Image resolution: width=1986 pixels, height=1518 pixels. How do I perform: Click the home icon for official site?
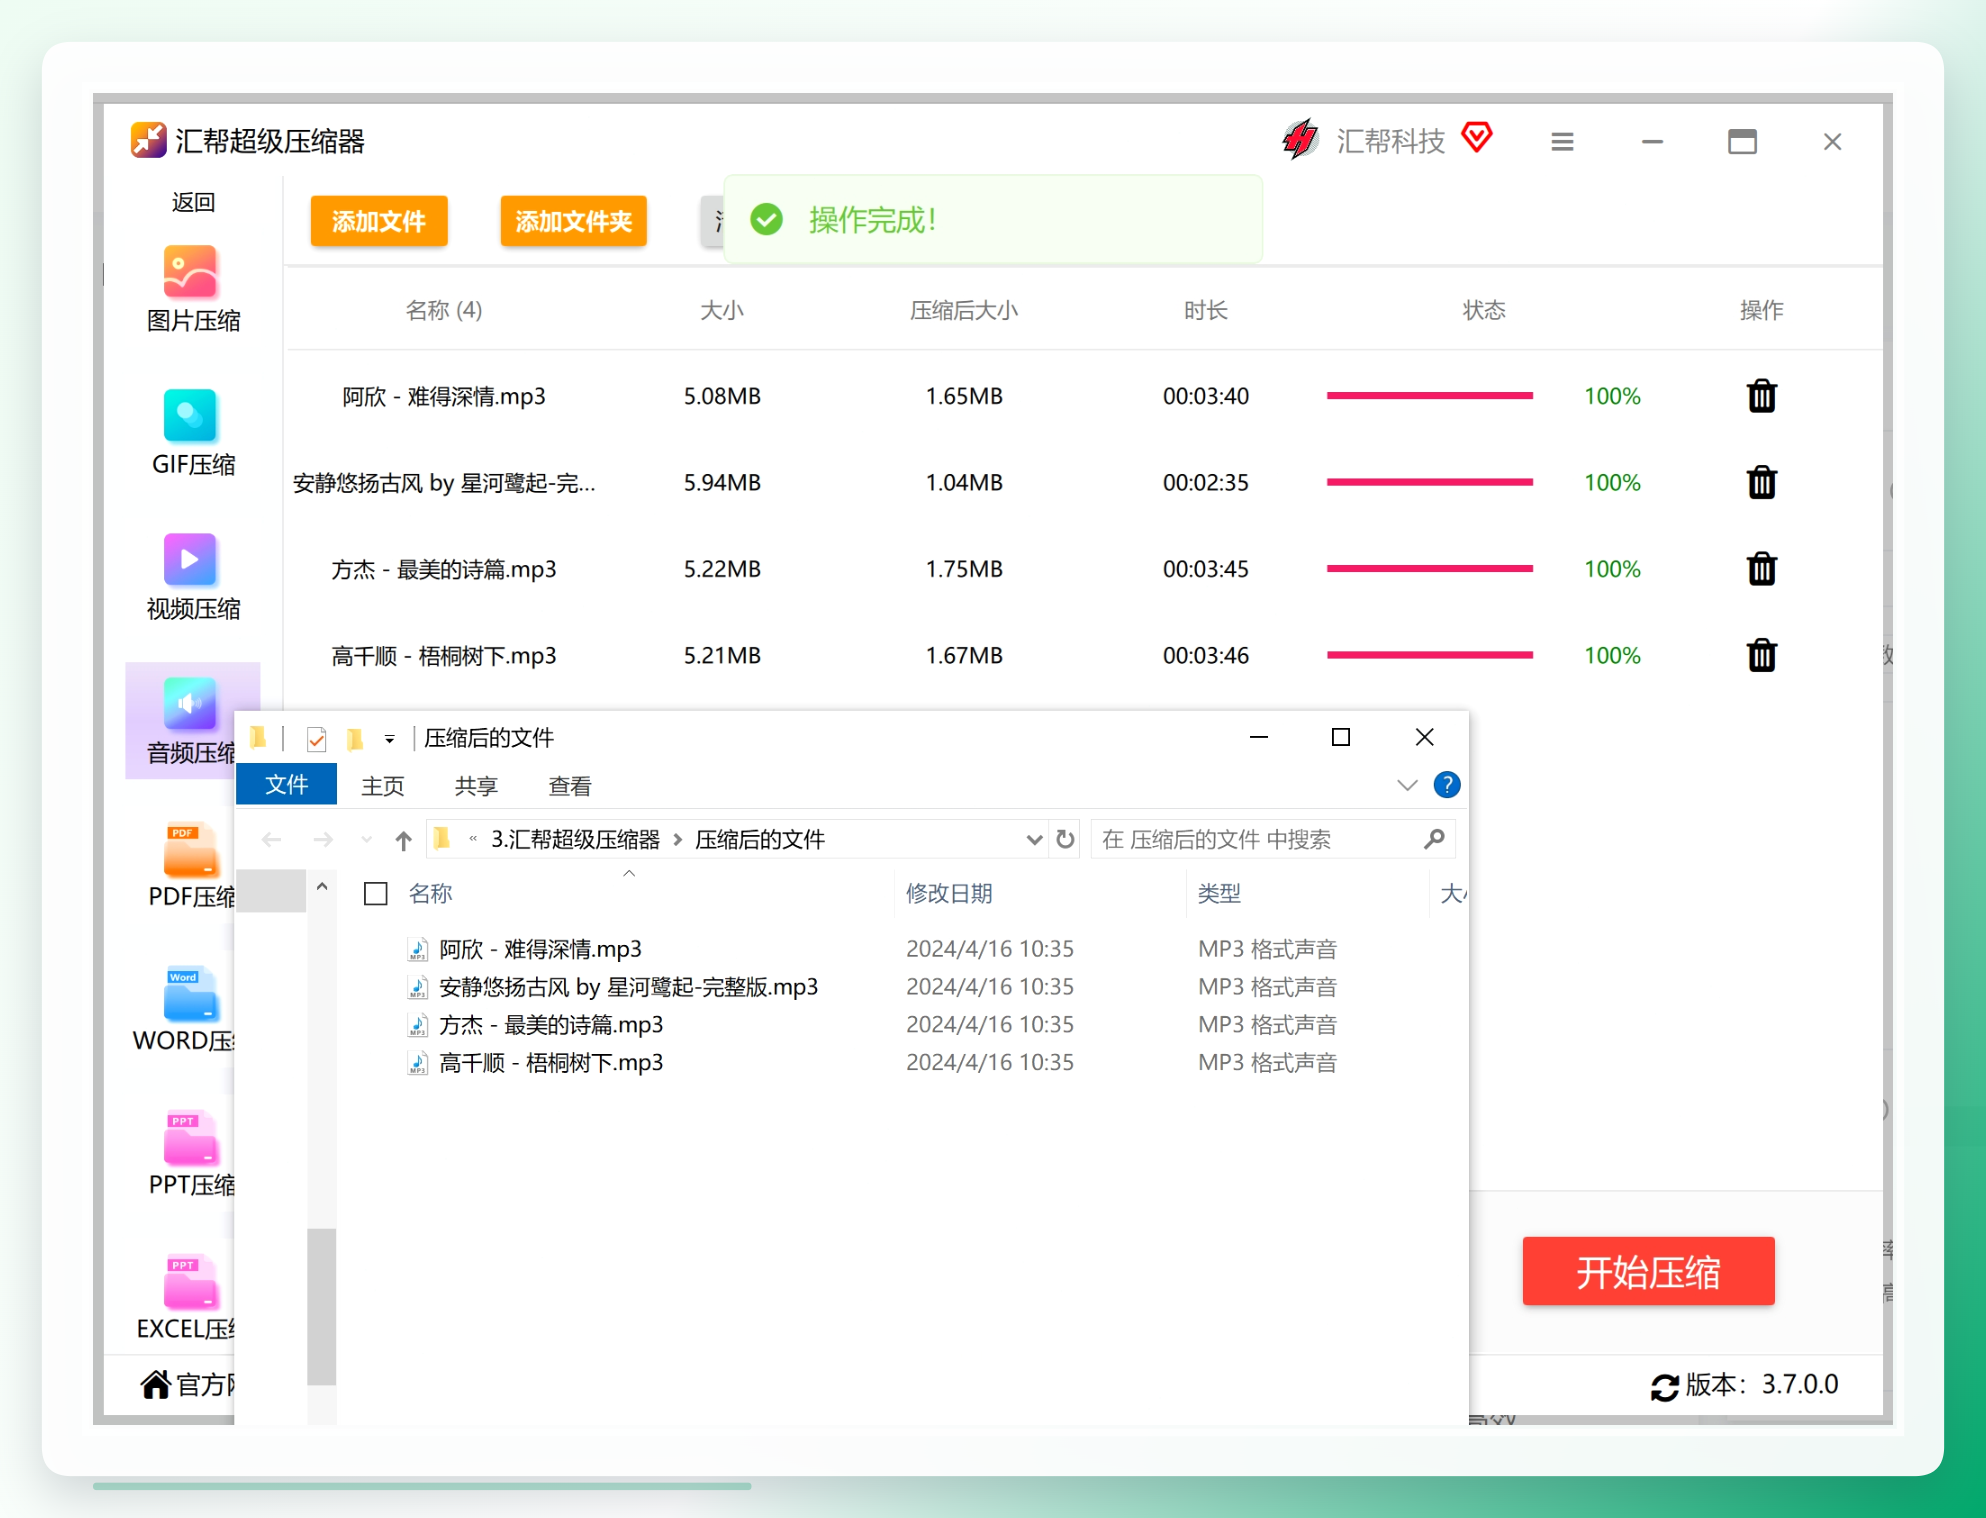[155, 1384]
